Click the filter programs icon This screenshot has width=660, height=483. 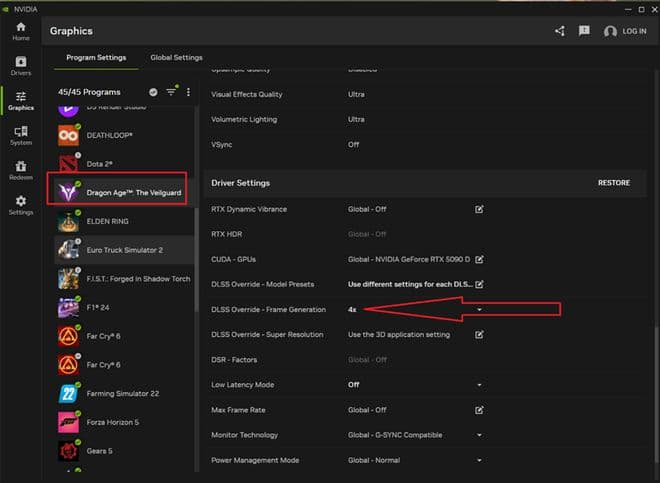(171, 92)
